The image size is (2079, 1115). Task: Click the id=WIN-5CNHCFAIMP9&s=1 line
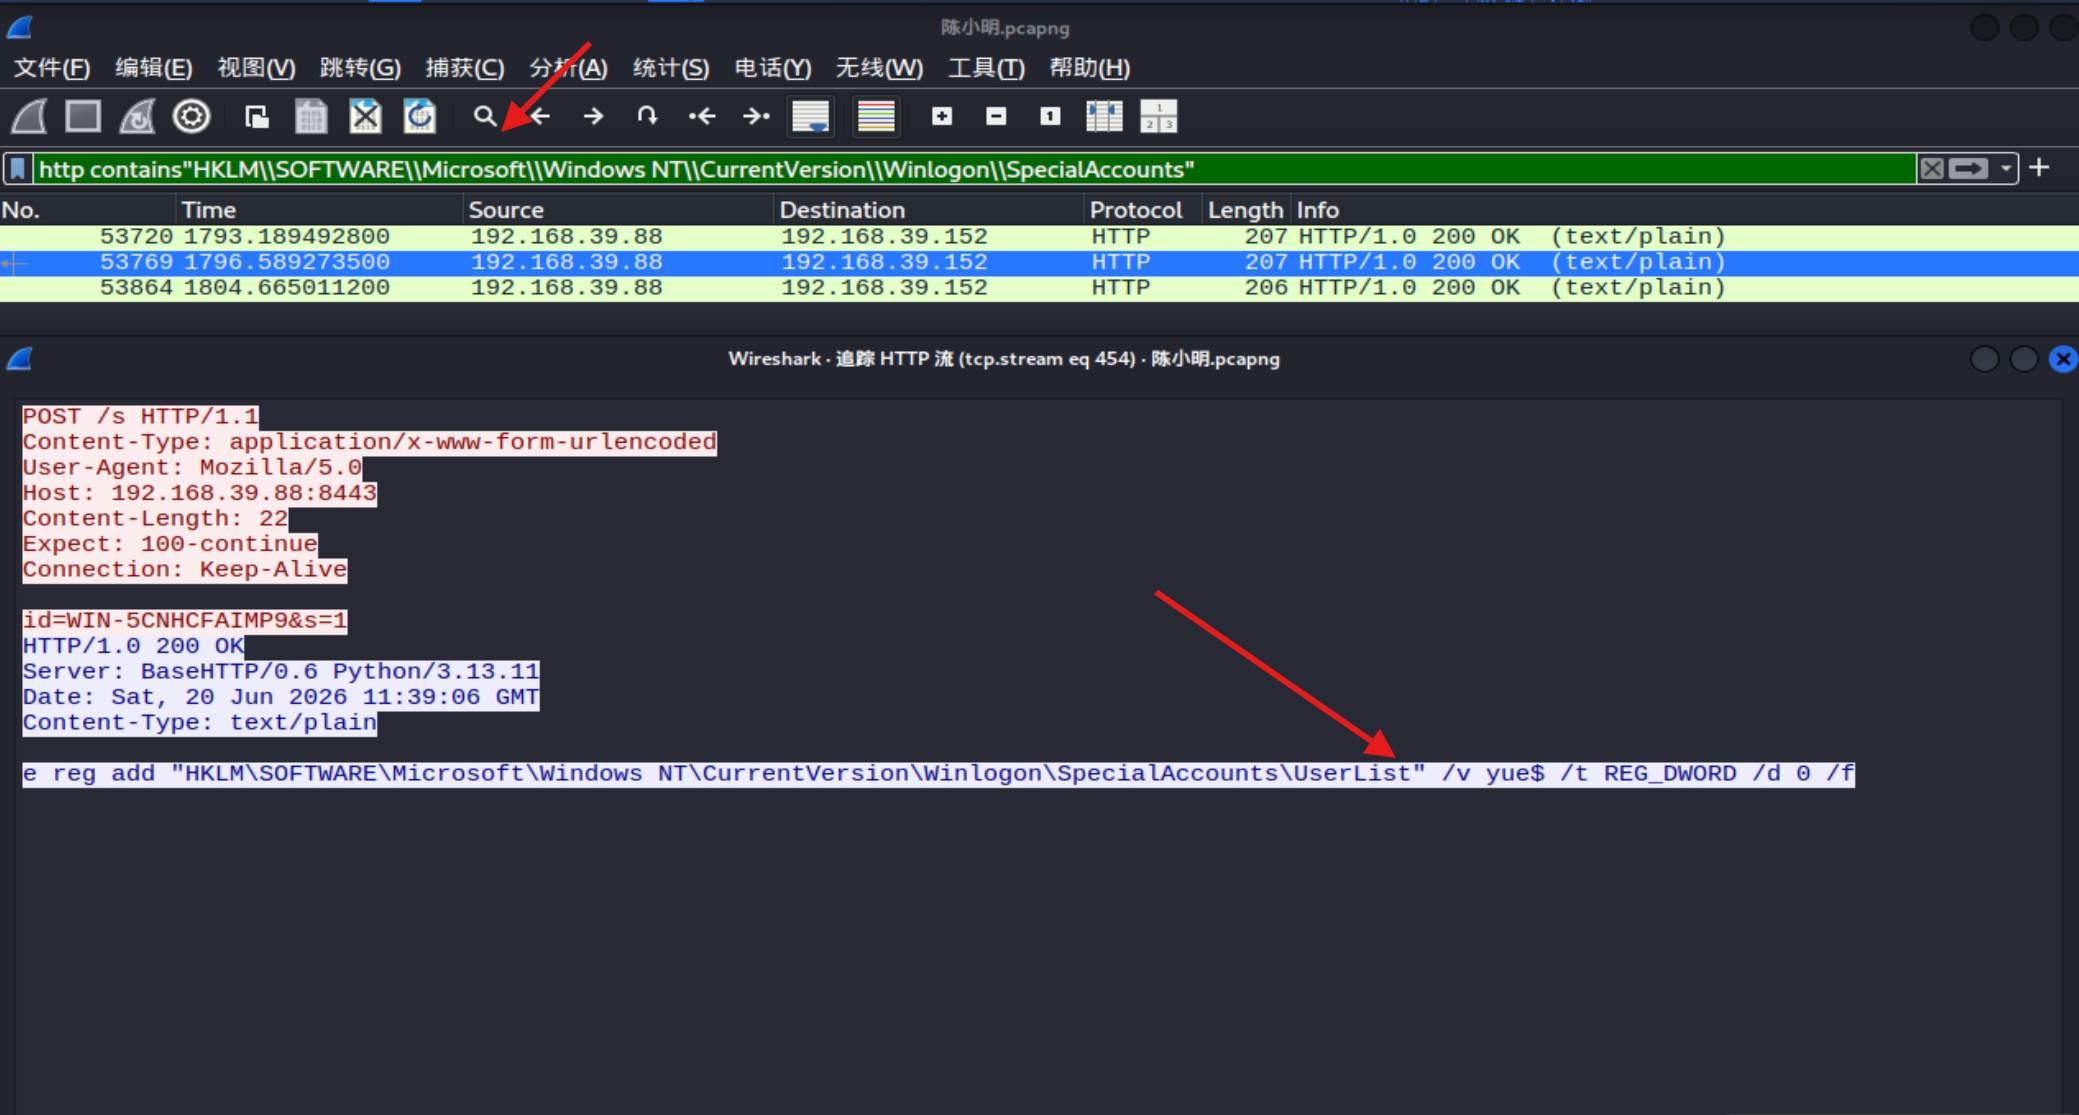(x=185, y=621)
